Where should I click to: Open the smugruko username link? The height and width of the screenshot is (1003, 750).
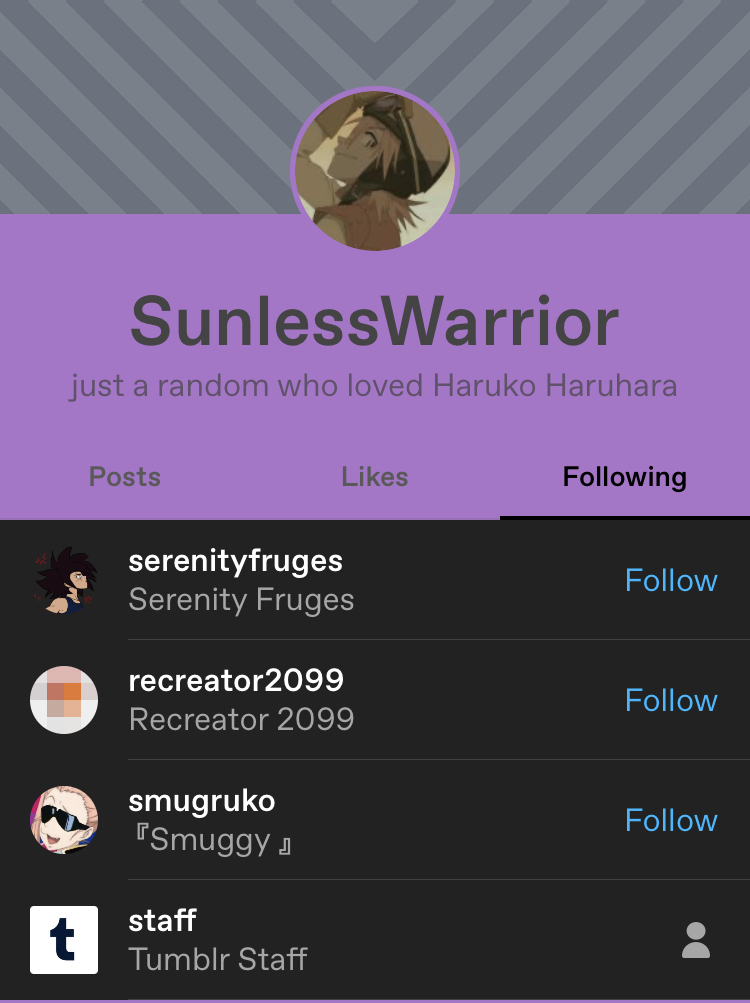(202, 802)
